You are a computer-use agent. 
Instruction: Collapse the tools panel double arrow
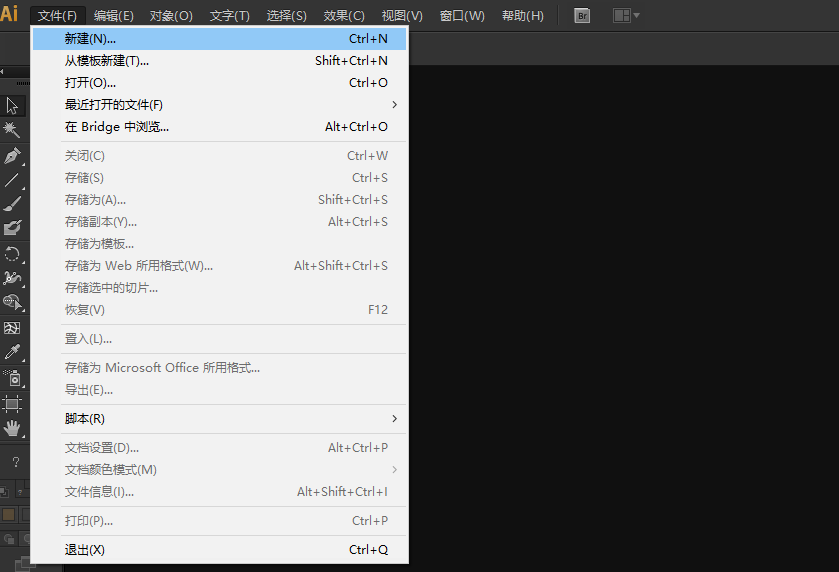3,71
